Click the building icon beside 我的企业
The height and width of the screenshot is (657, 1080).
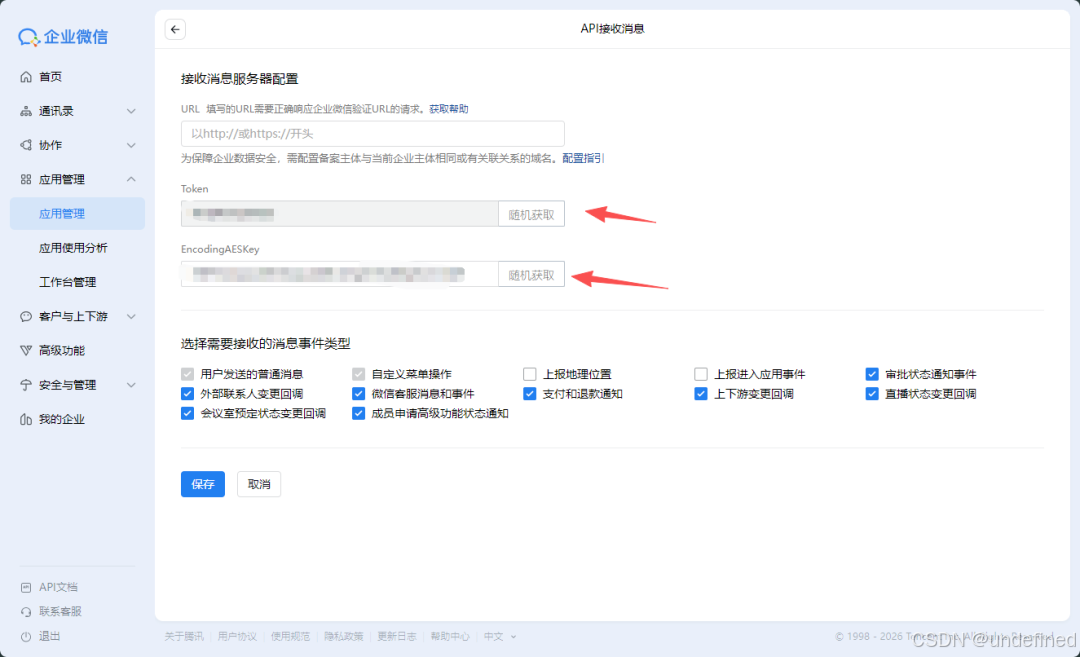(26, 419)
